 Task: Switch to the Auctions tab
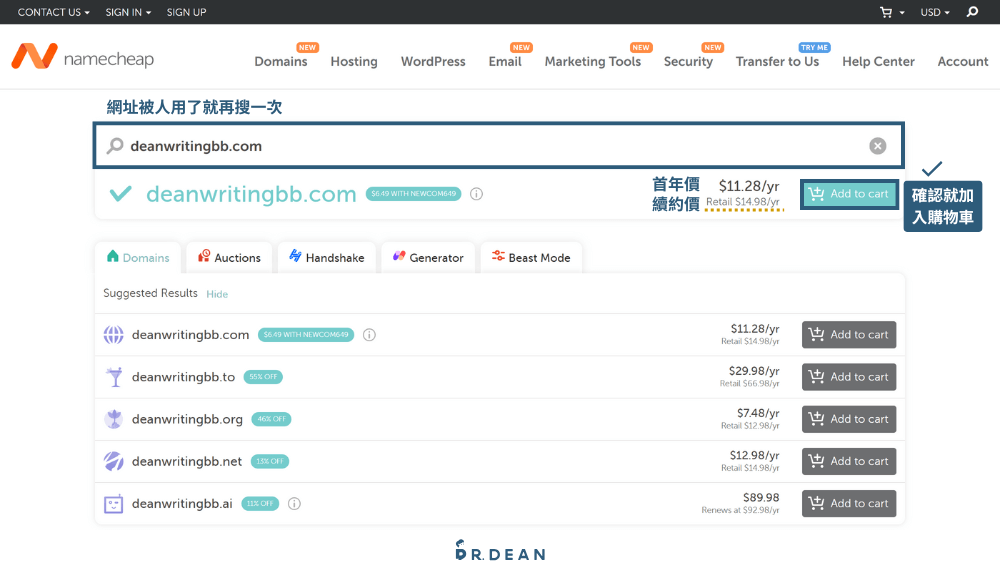(230, 258)
